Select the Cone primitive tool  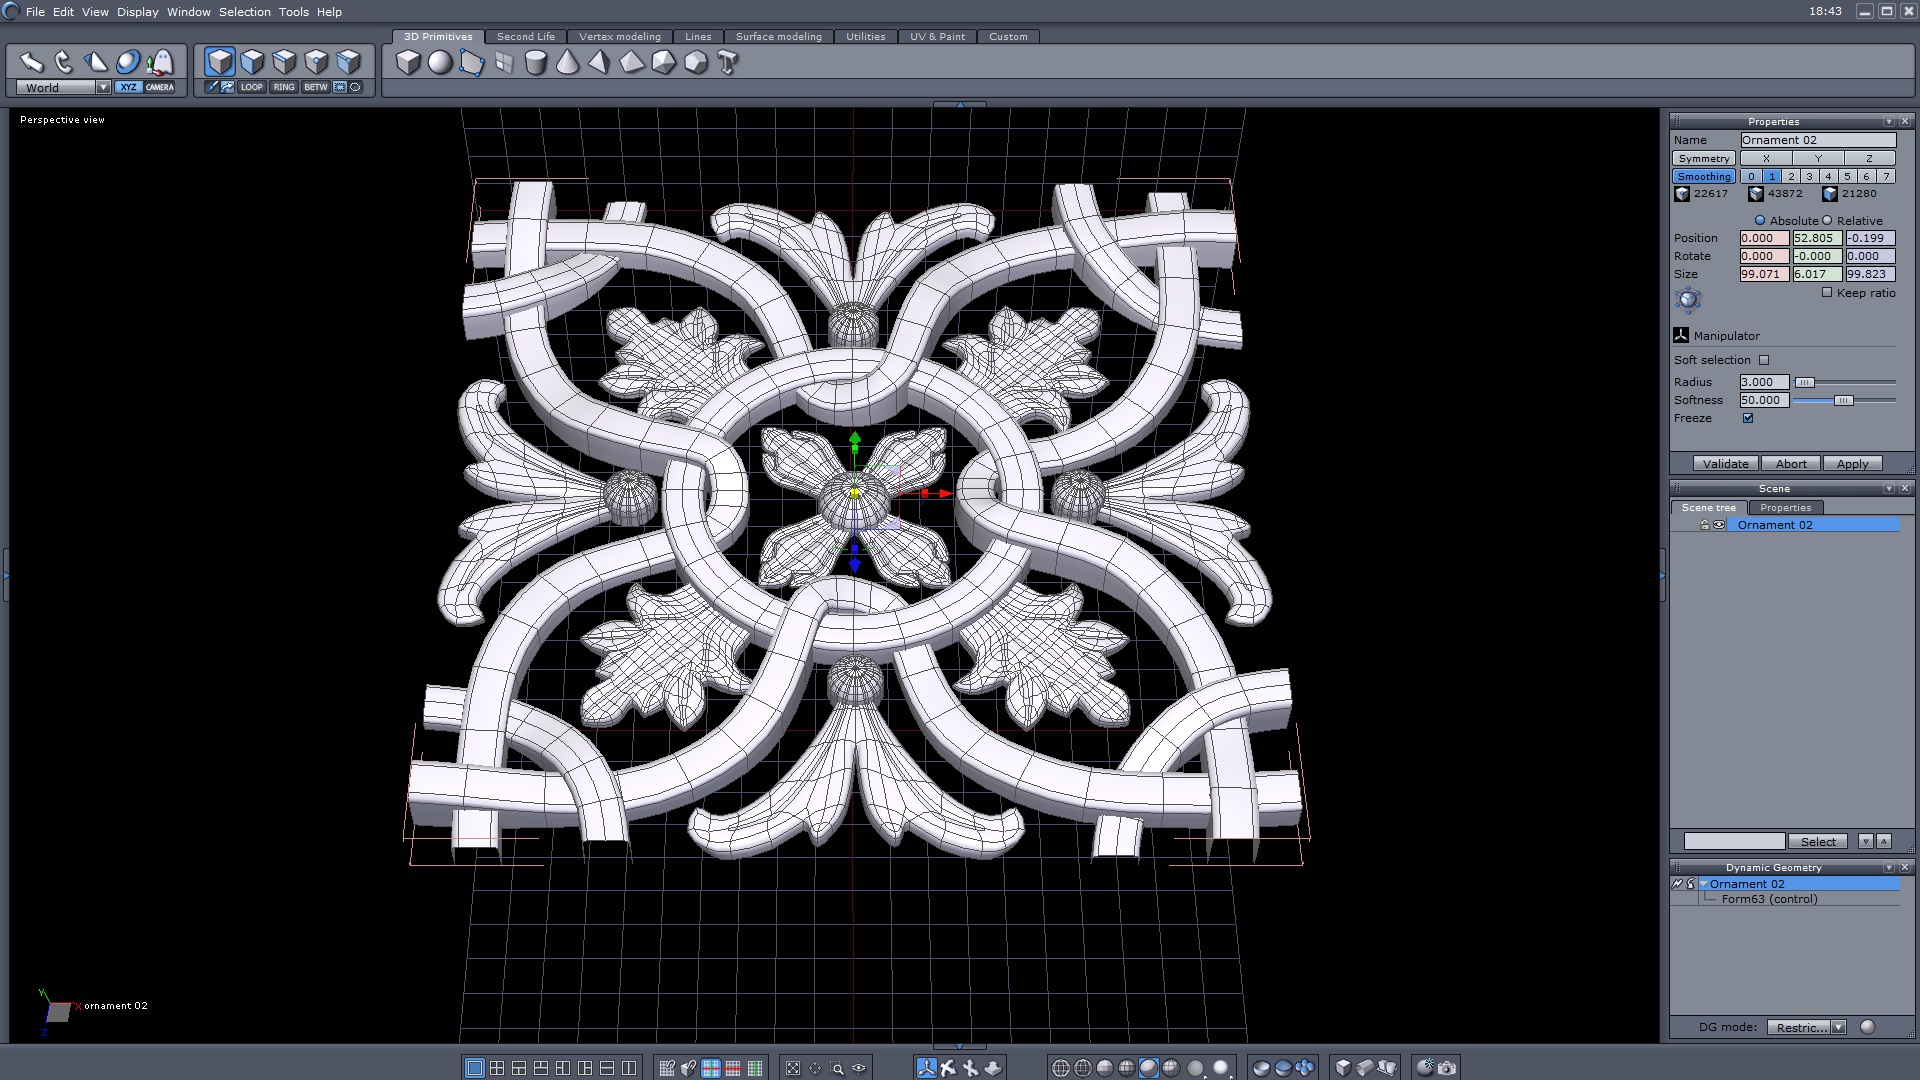[x=567, y=63]
